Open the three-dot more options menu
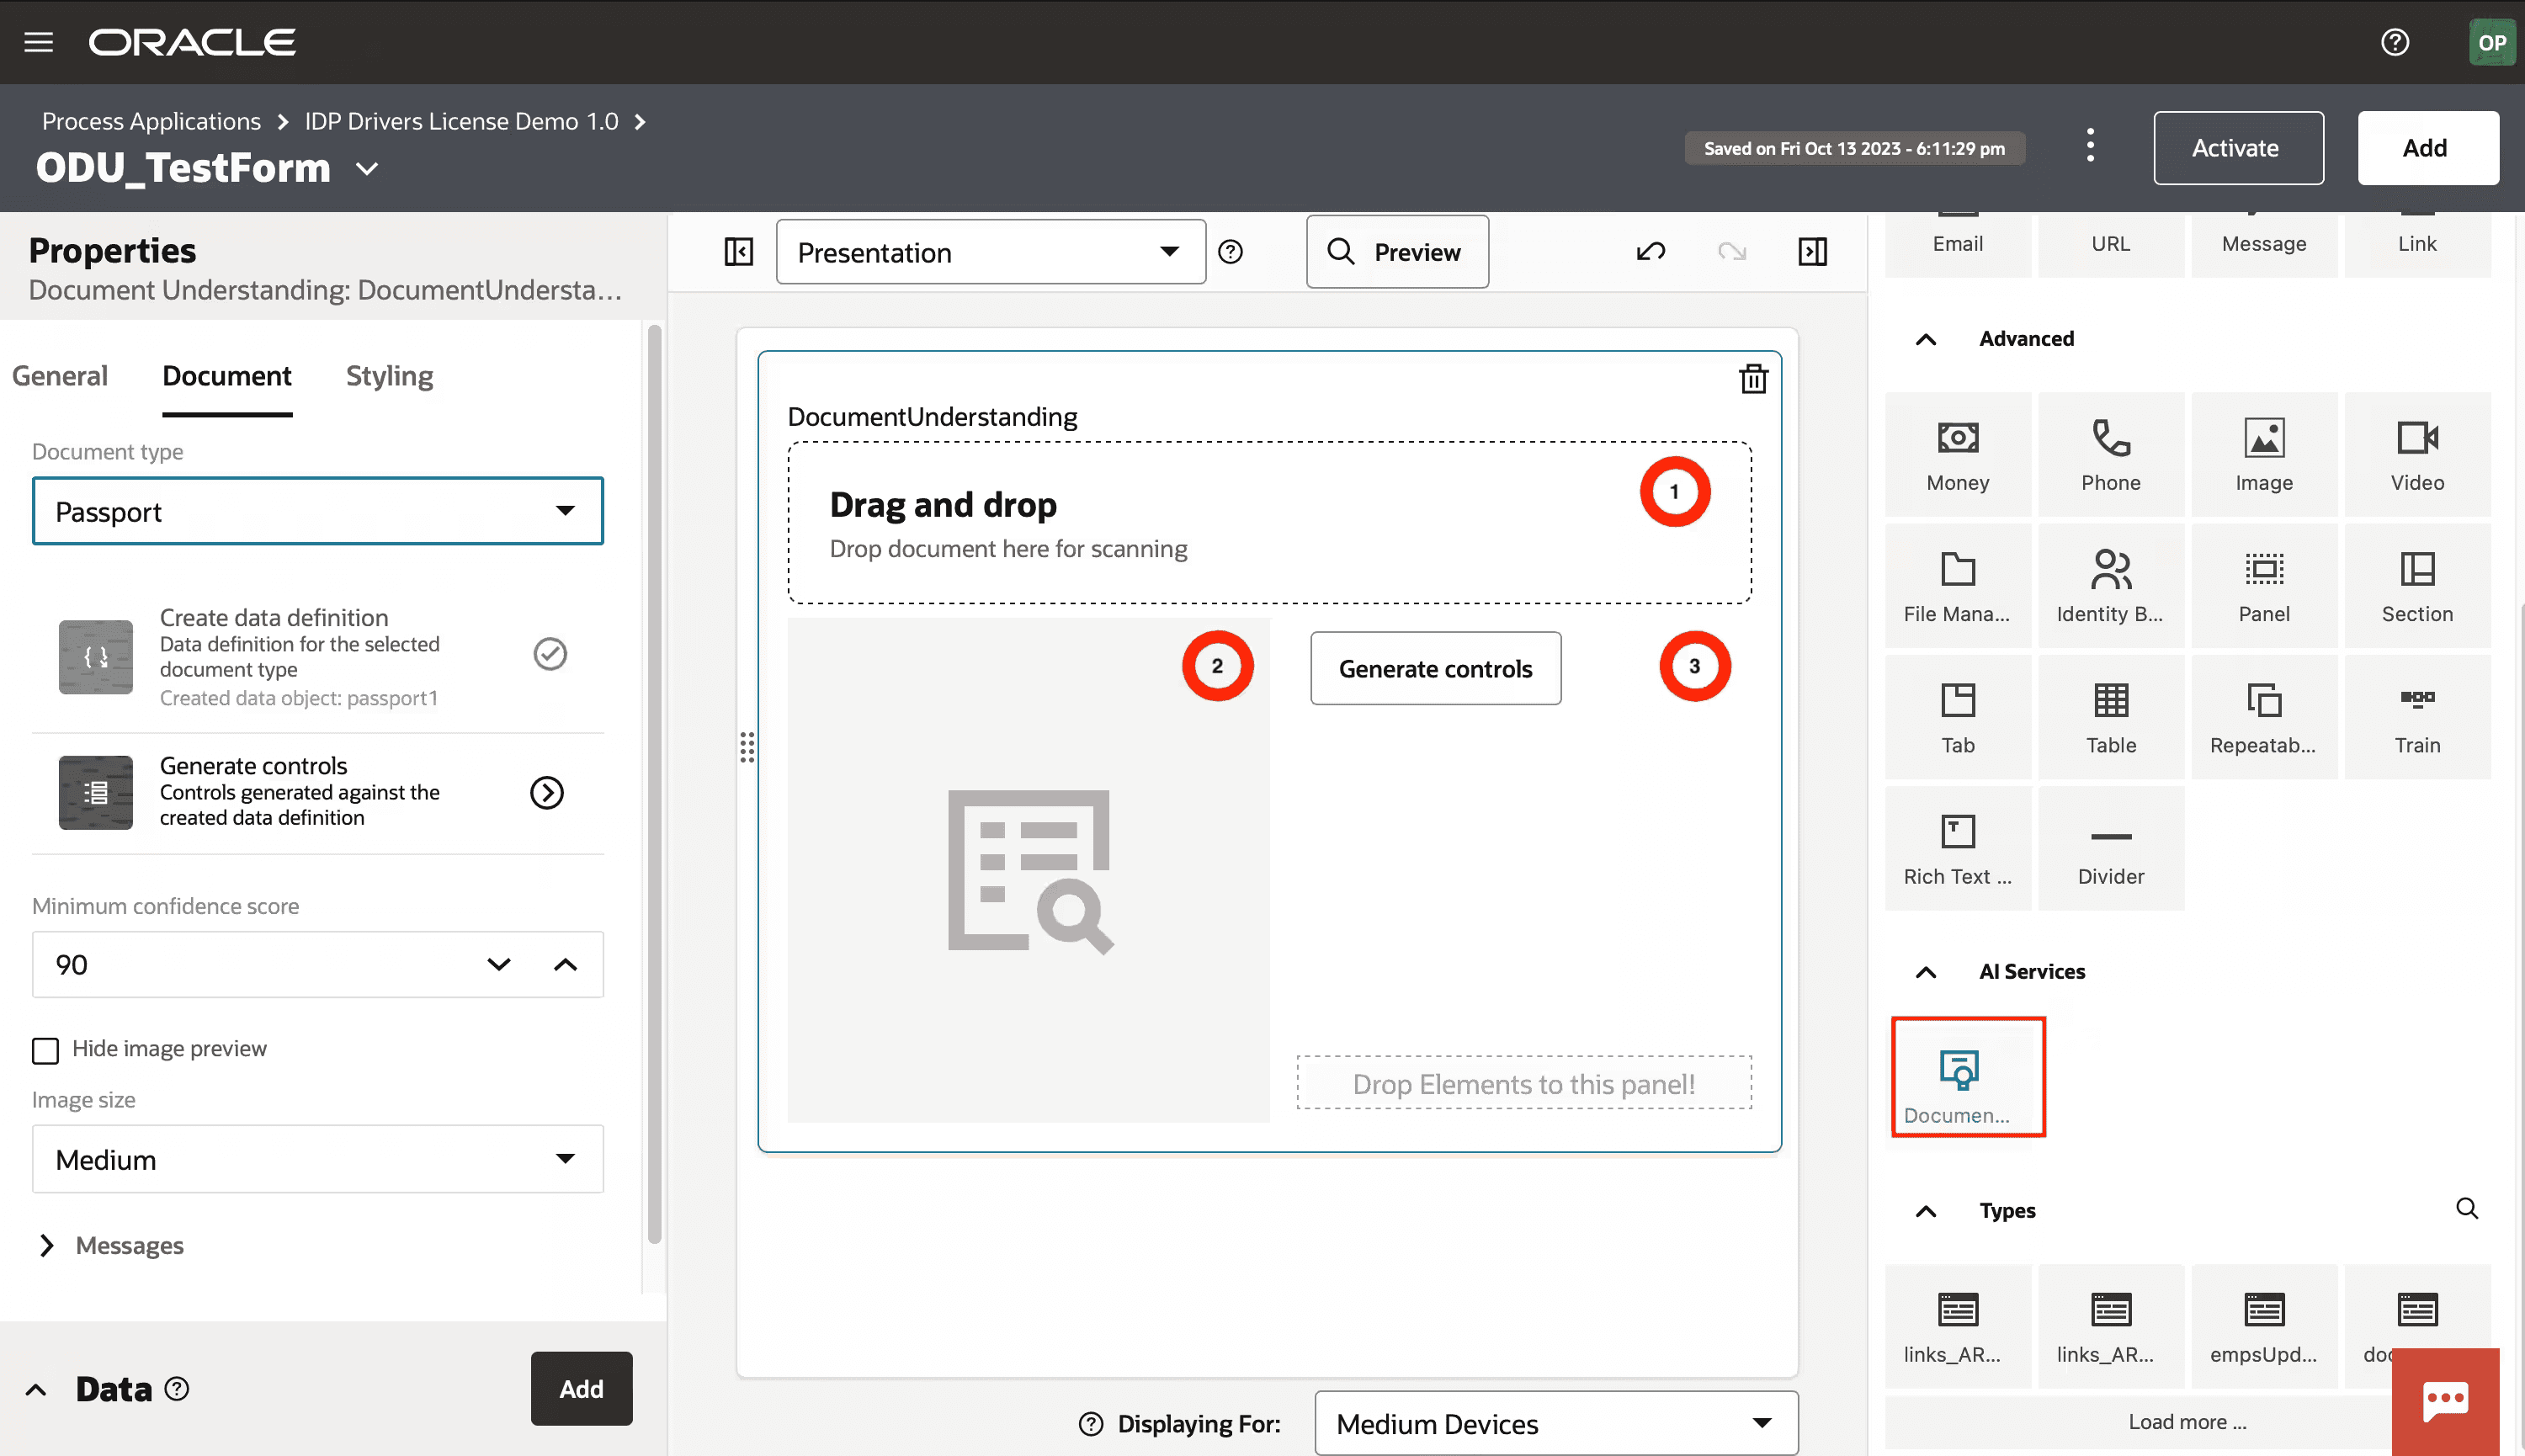The width and height of the screenshot is (2525, 1456). (x=2090, y=146)
